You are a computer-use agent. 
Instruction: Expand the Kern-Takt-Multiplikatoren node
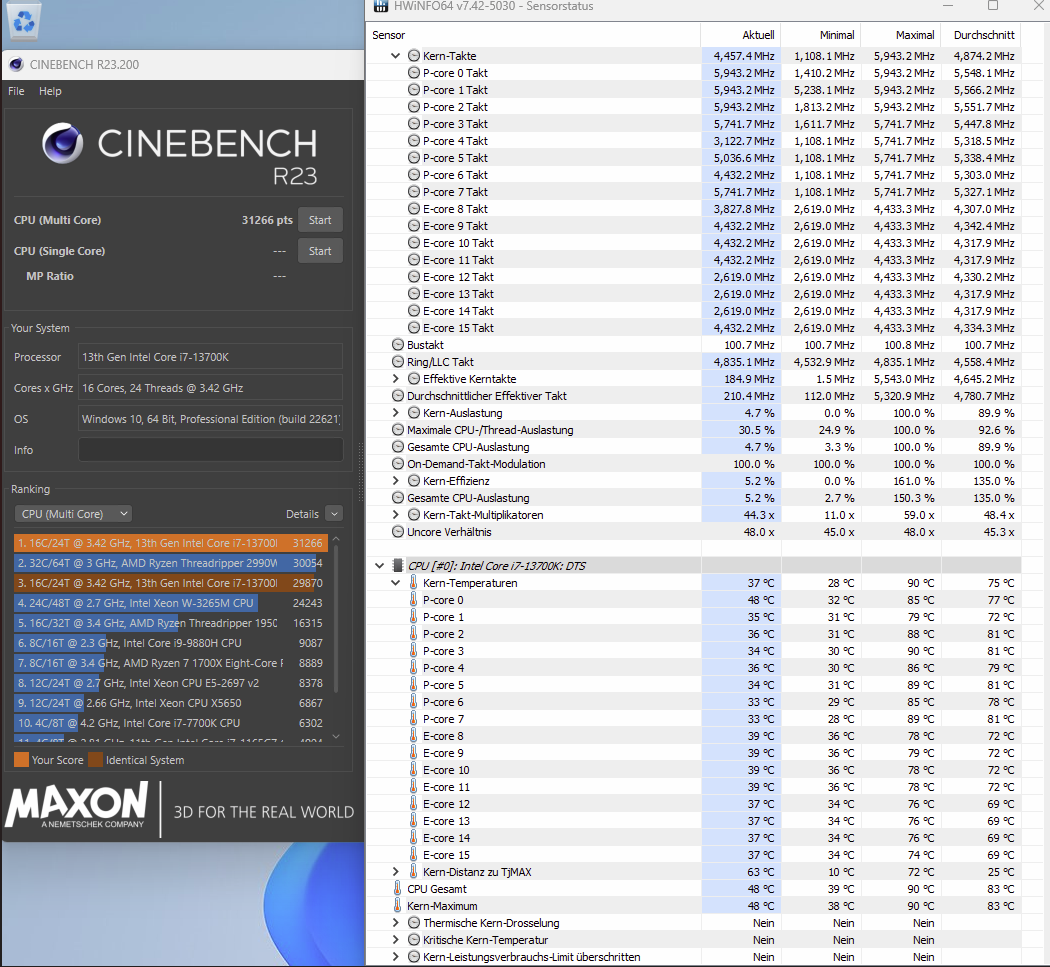[396, 515]
